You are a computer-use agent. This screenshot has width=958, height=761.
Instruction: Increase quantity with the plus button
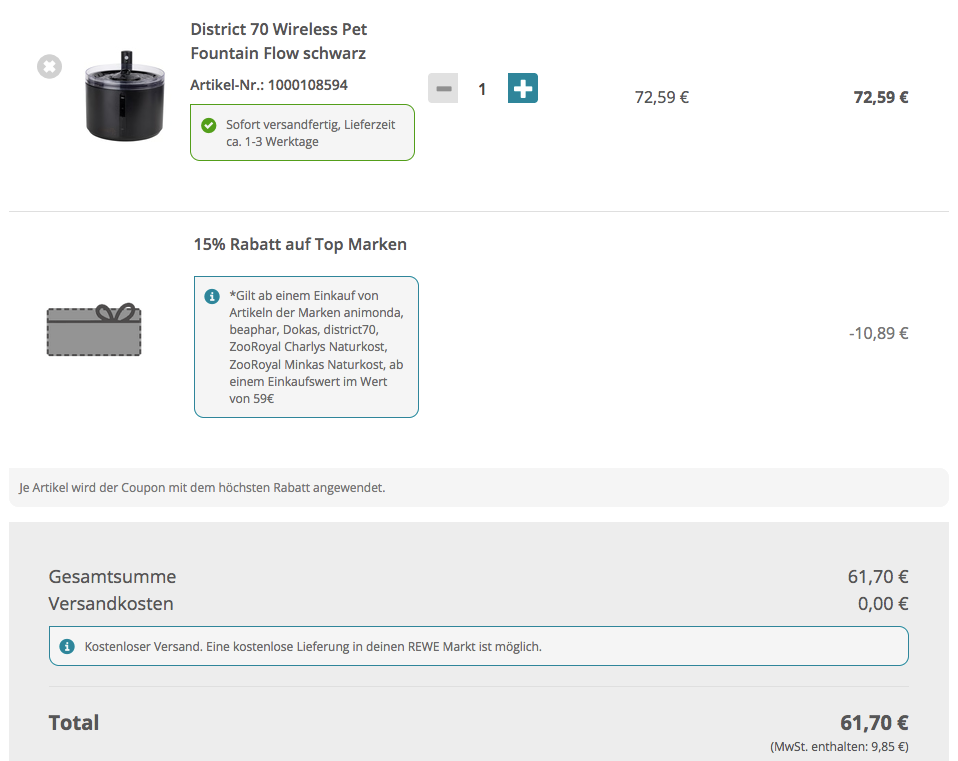click(x=522, y=88)
